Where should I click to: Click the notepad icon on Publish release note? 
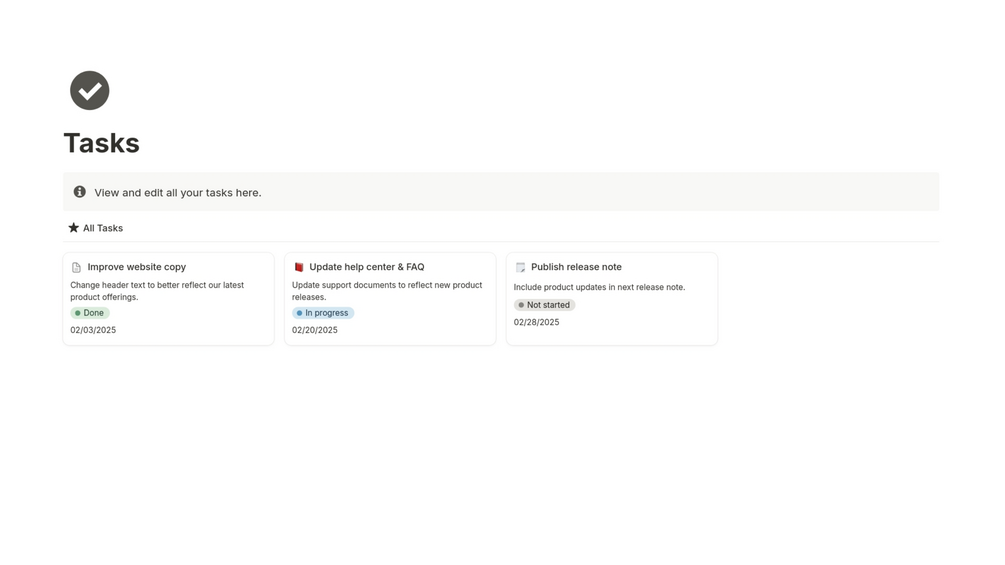(520, 268)
